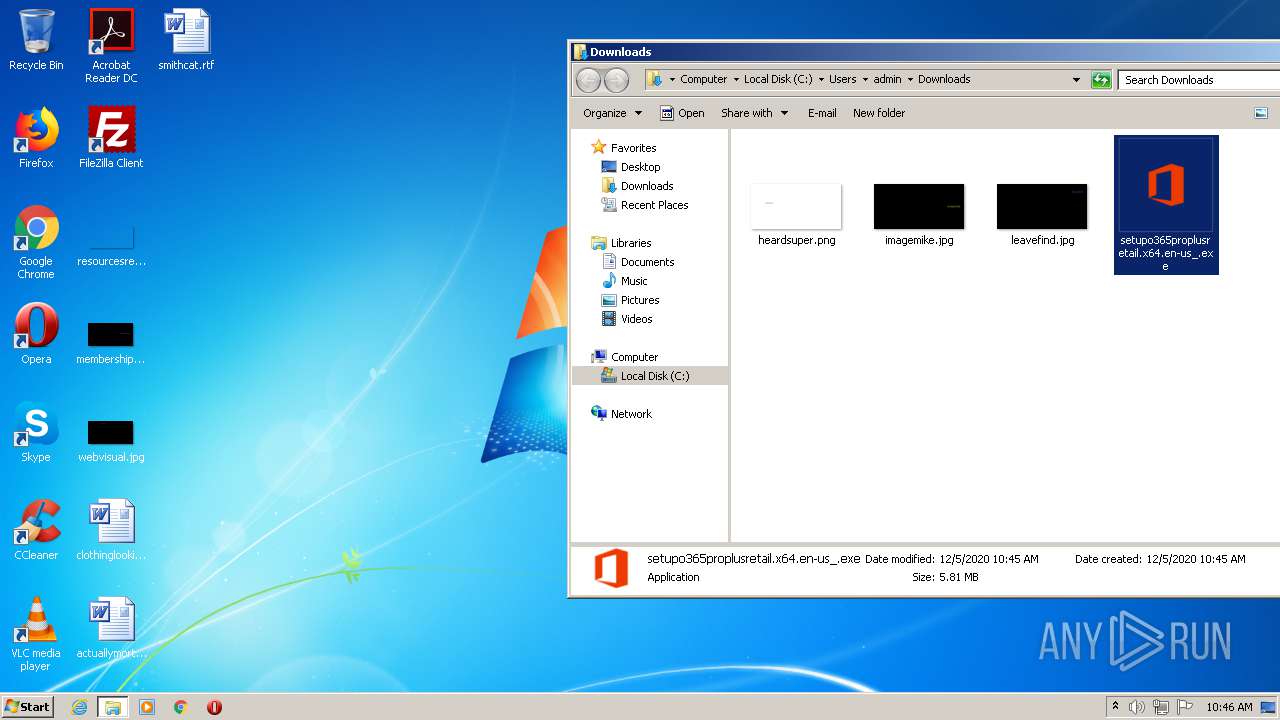The width and height of the screenshot is (1280, 720).
Task: Expand the admin breadcrumb arrow
Action: point(910,80)
